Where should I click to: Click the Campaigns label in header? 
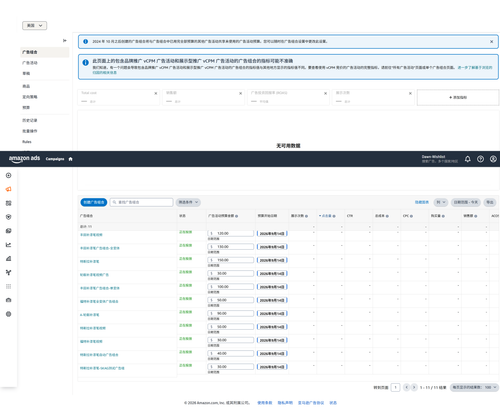(x=55, y=159)
